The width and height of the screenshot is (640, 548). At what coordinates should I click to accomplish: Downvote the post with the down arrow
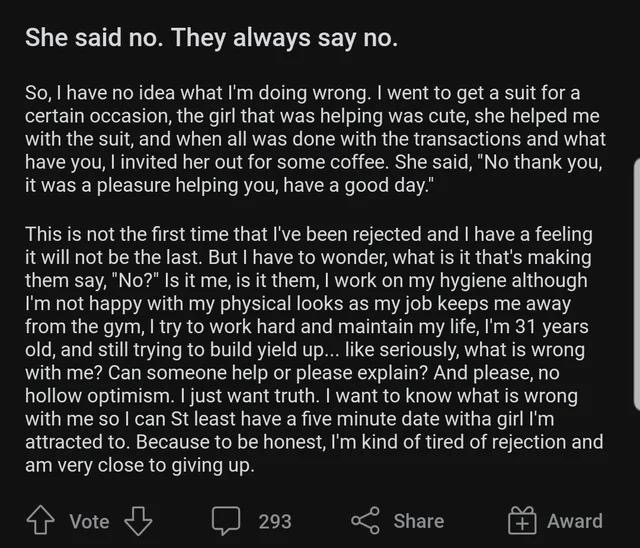pos(138,521)
